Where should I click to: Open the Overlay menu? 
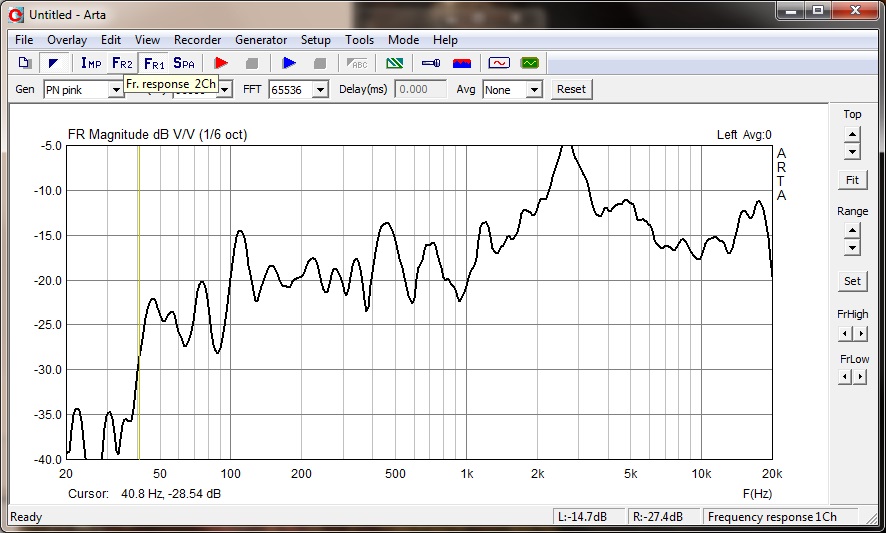coord(67,40)
